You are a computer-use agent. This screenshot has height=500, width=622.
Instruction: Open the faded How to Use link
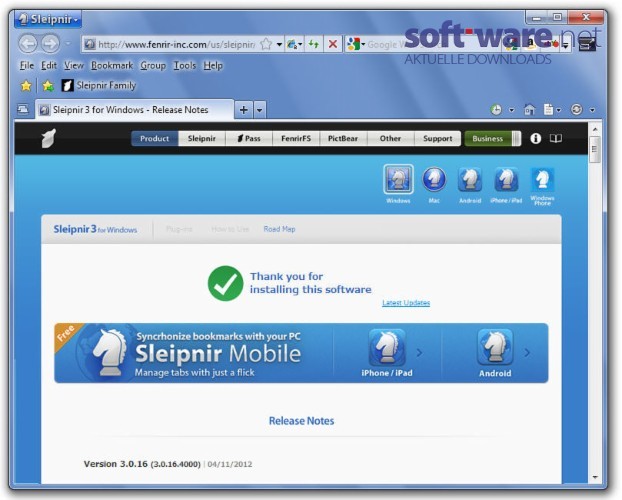[x=230, y=229]
